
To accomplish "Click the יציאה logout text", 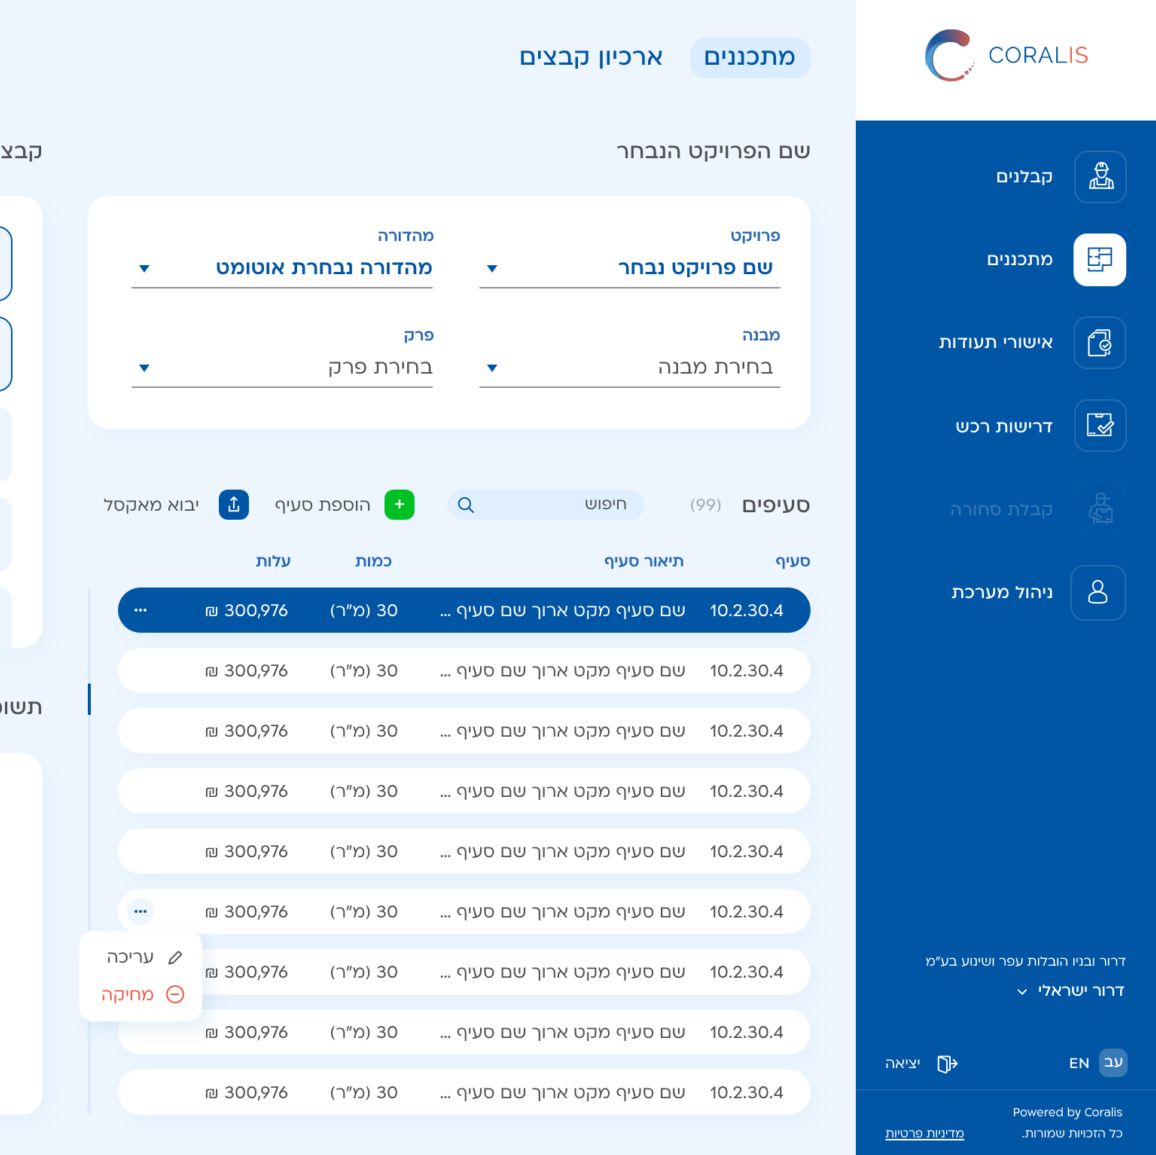I will pyautogui.click(x=902, y=1064).
